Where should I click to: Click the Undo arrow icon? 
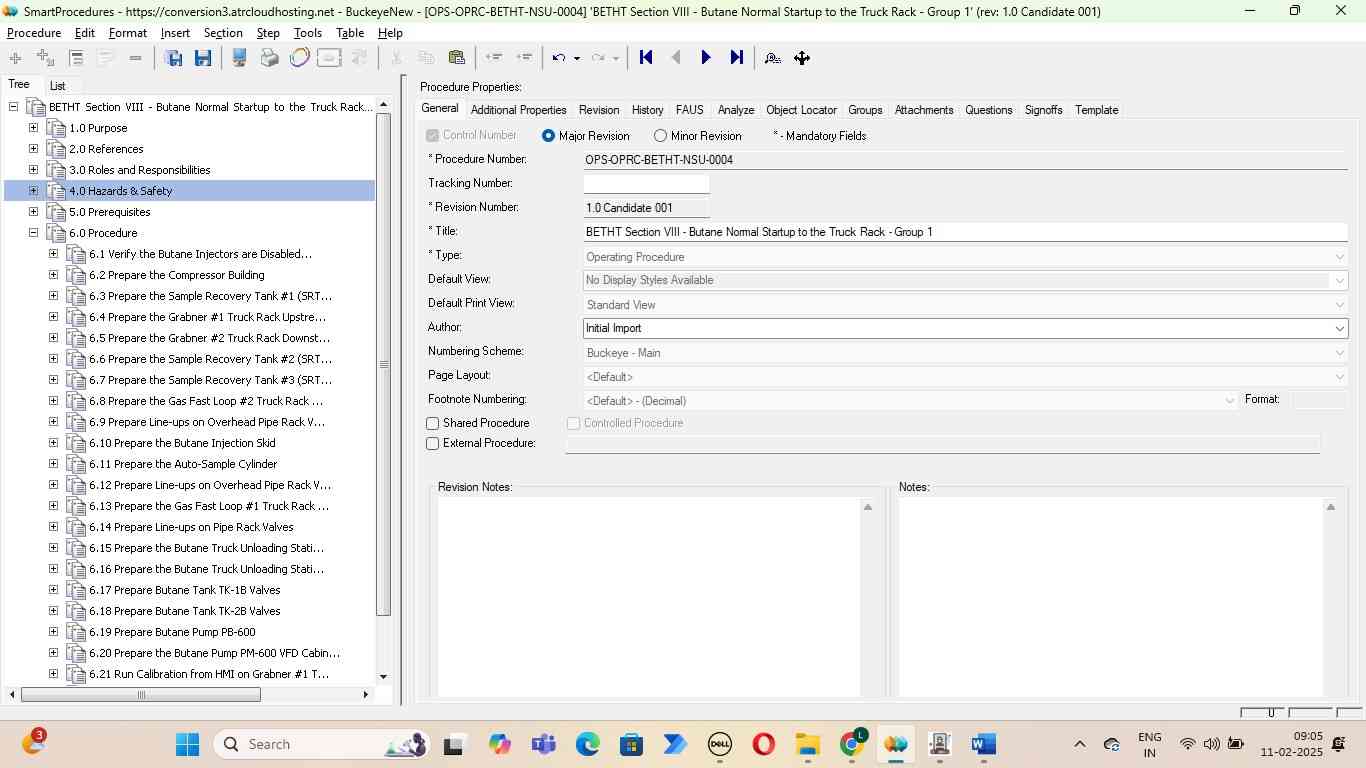tap(560, 58)
